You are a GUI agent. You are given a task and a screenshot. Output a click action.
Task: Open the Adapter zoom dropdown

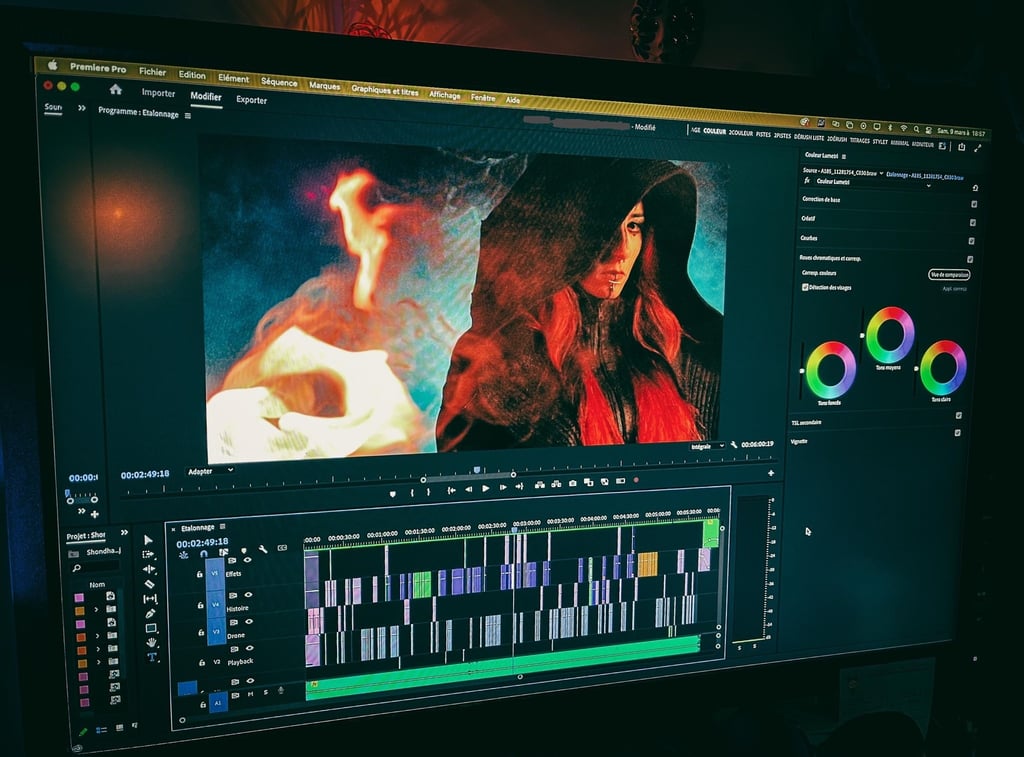tap(210, 471)
